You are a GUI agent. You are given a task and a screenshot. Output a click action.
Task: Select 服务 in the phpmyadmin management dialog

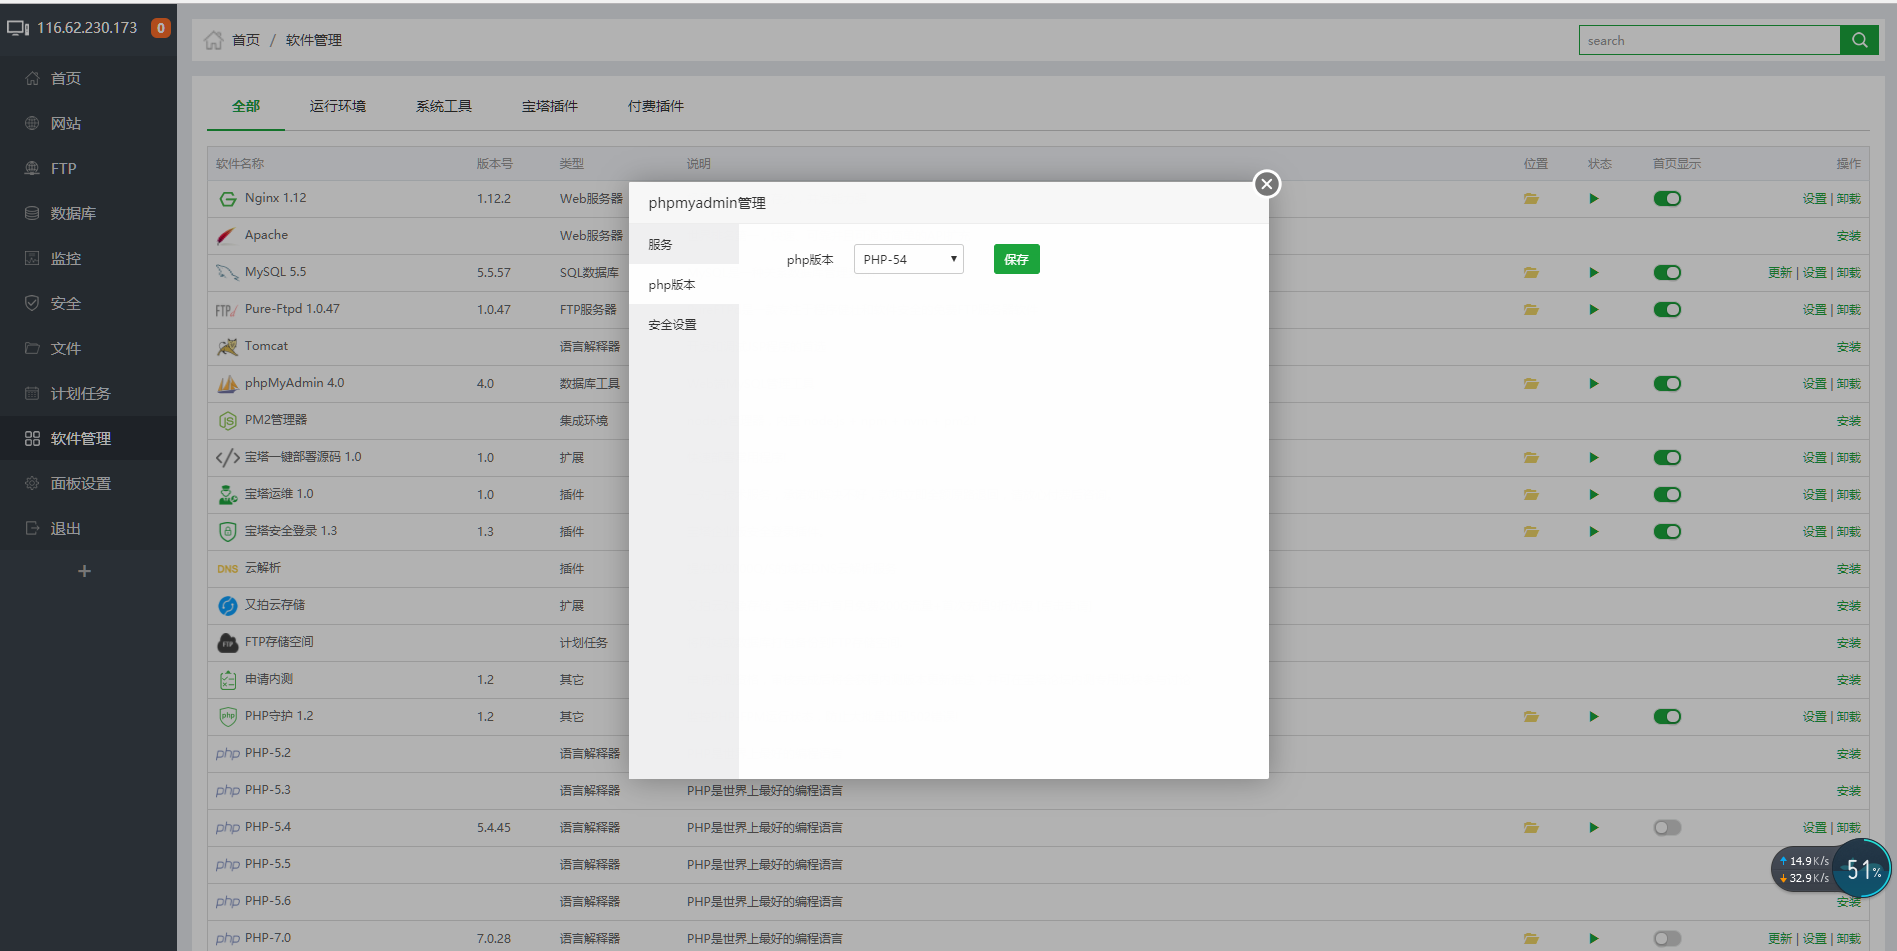659,243
